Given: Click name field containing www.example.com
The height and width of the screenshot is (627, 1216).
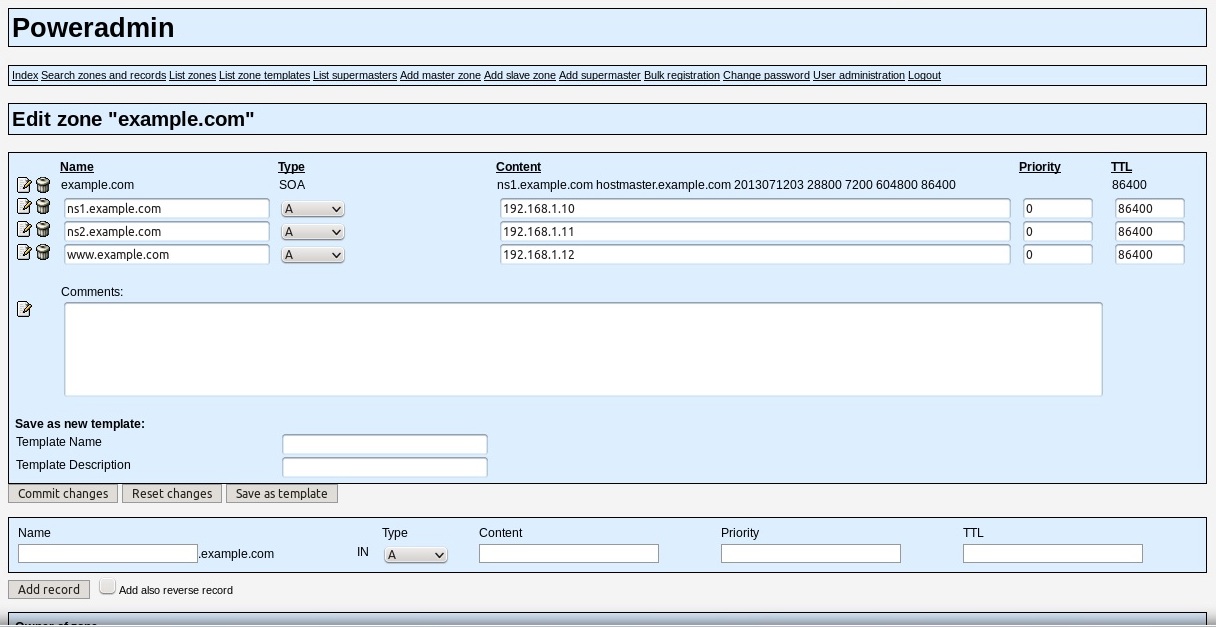Looking at the screenshot, I should point(167,254).
